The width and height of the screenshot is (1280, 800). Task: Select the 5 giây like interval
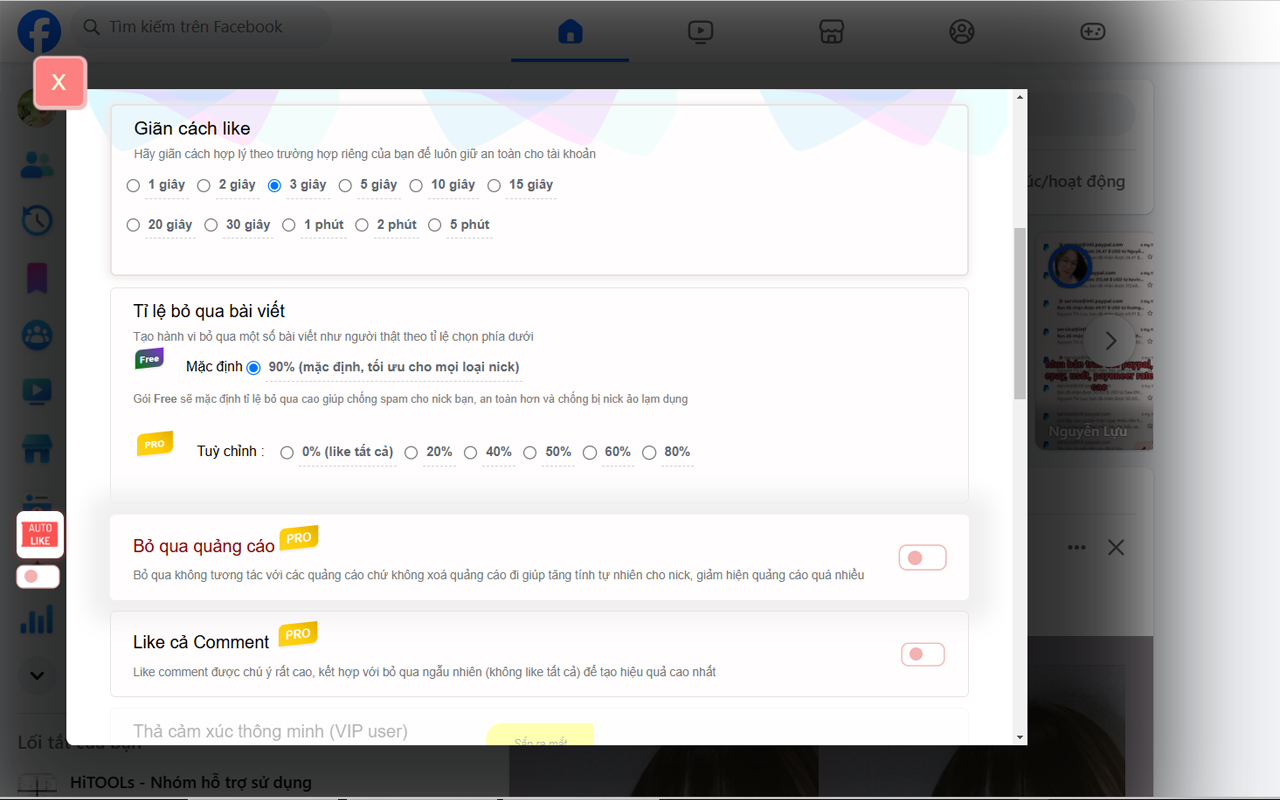pyautogui.click(x=345, y=185)
